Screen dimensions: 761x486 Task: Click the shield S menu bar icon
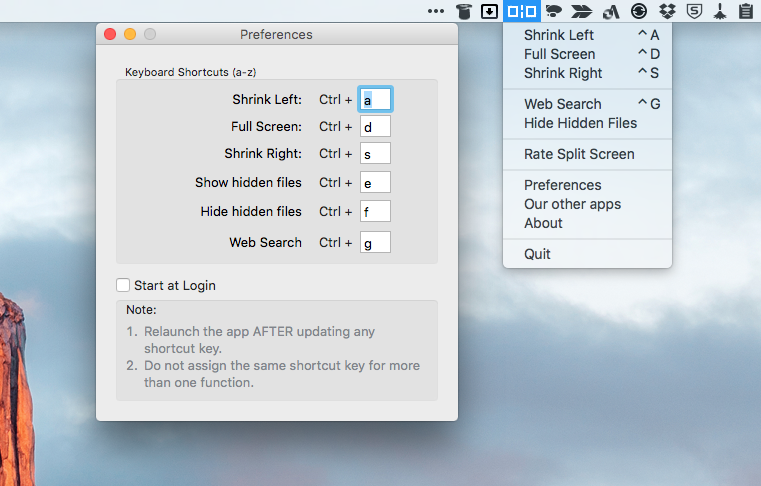coord(695,11)
